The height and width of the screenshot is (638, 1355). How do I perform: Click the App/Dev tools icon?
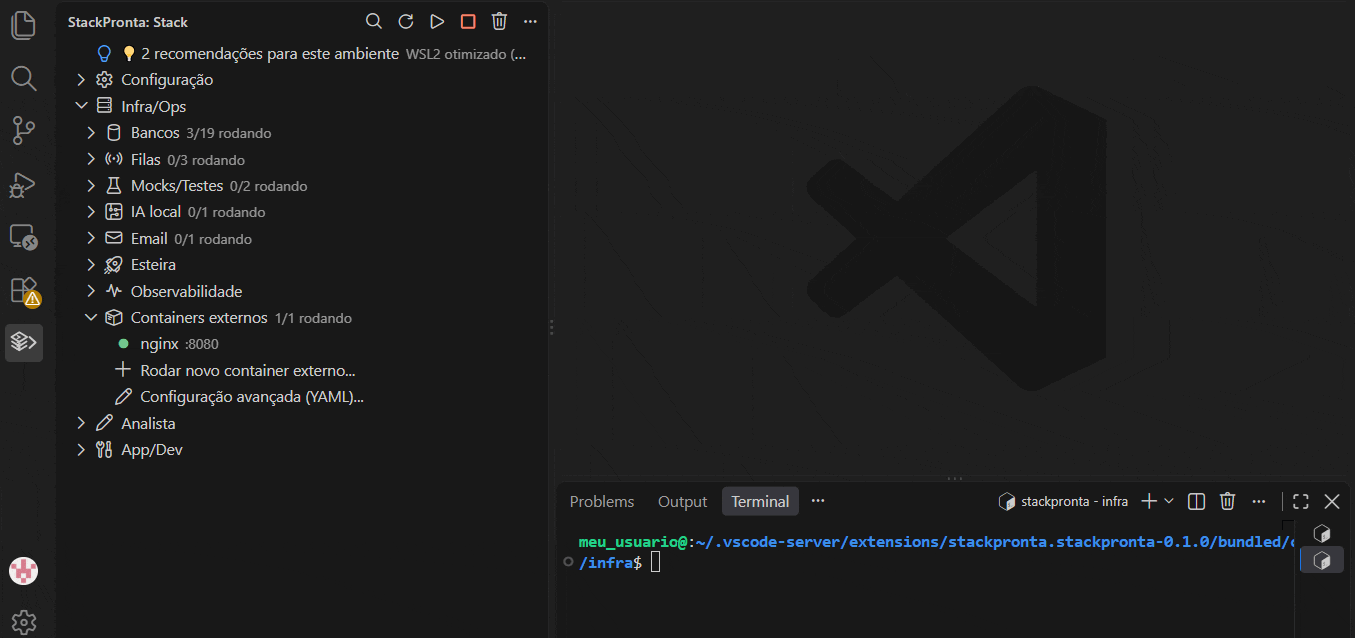pyautogui.click(x=104, y=450)
